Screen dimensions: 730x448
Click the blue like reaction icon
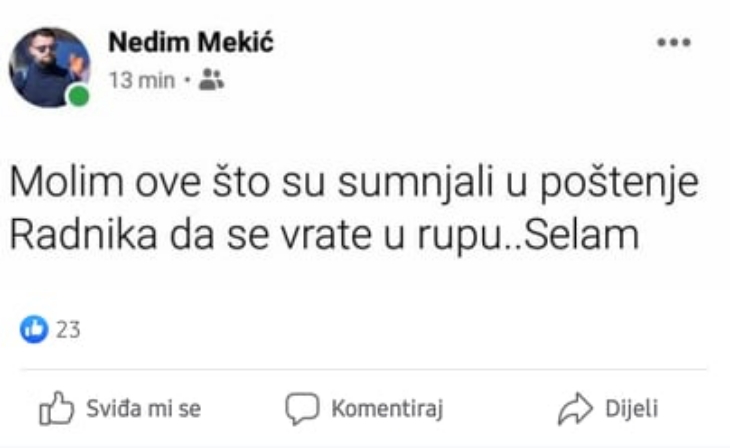coord(34,329)
